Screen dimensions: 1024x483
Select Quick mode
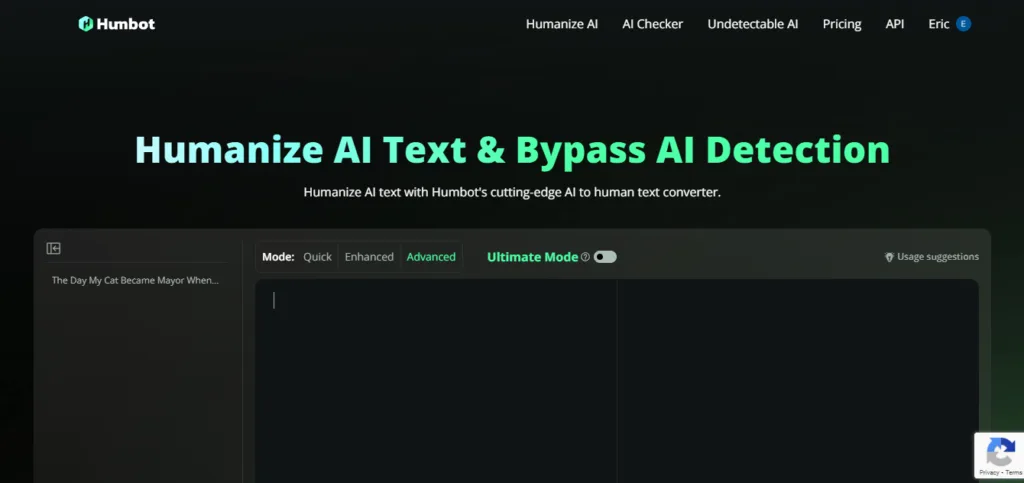pos(317,257)
